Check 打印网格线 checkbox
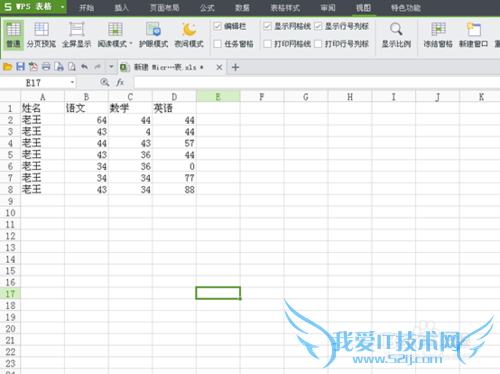The width and height of the screenshot is (500, 374). [x=267, y=44]
